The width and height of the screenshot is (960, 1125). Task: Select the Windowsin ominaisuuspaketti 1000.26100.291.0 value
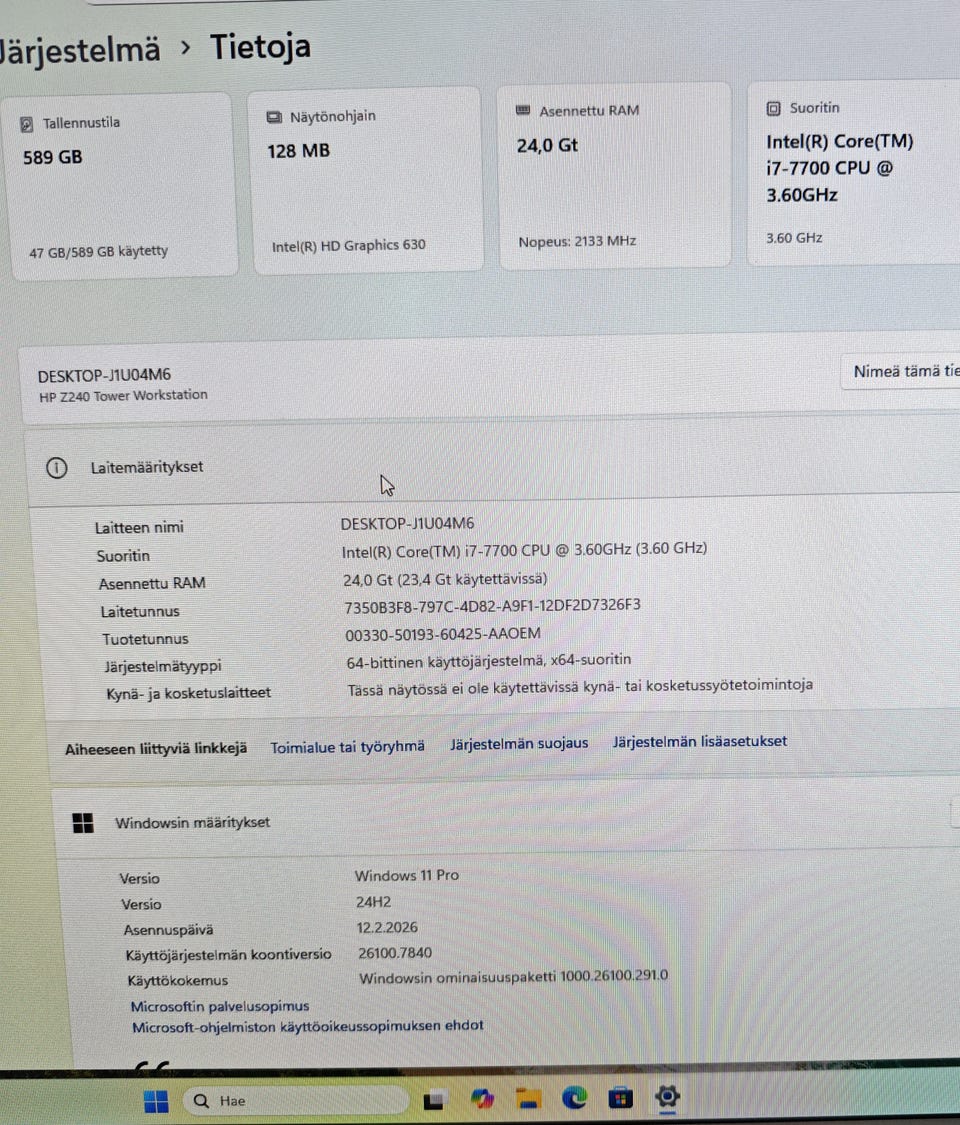coord(513,976)
